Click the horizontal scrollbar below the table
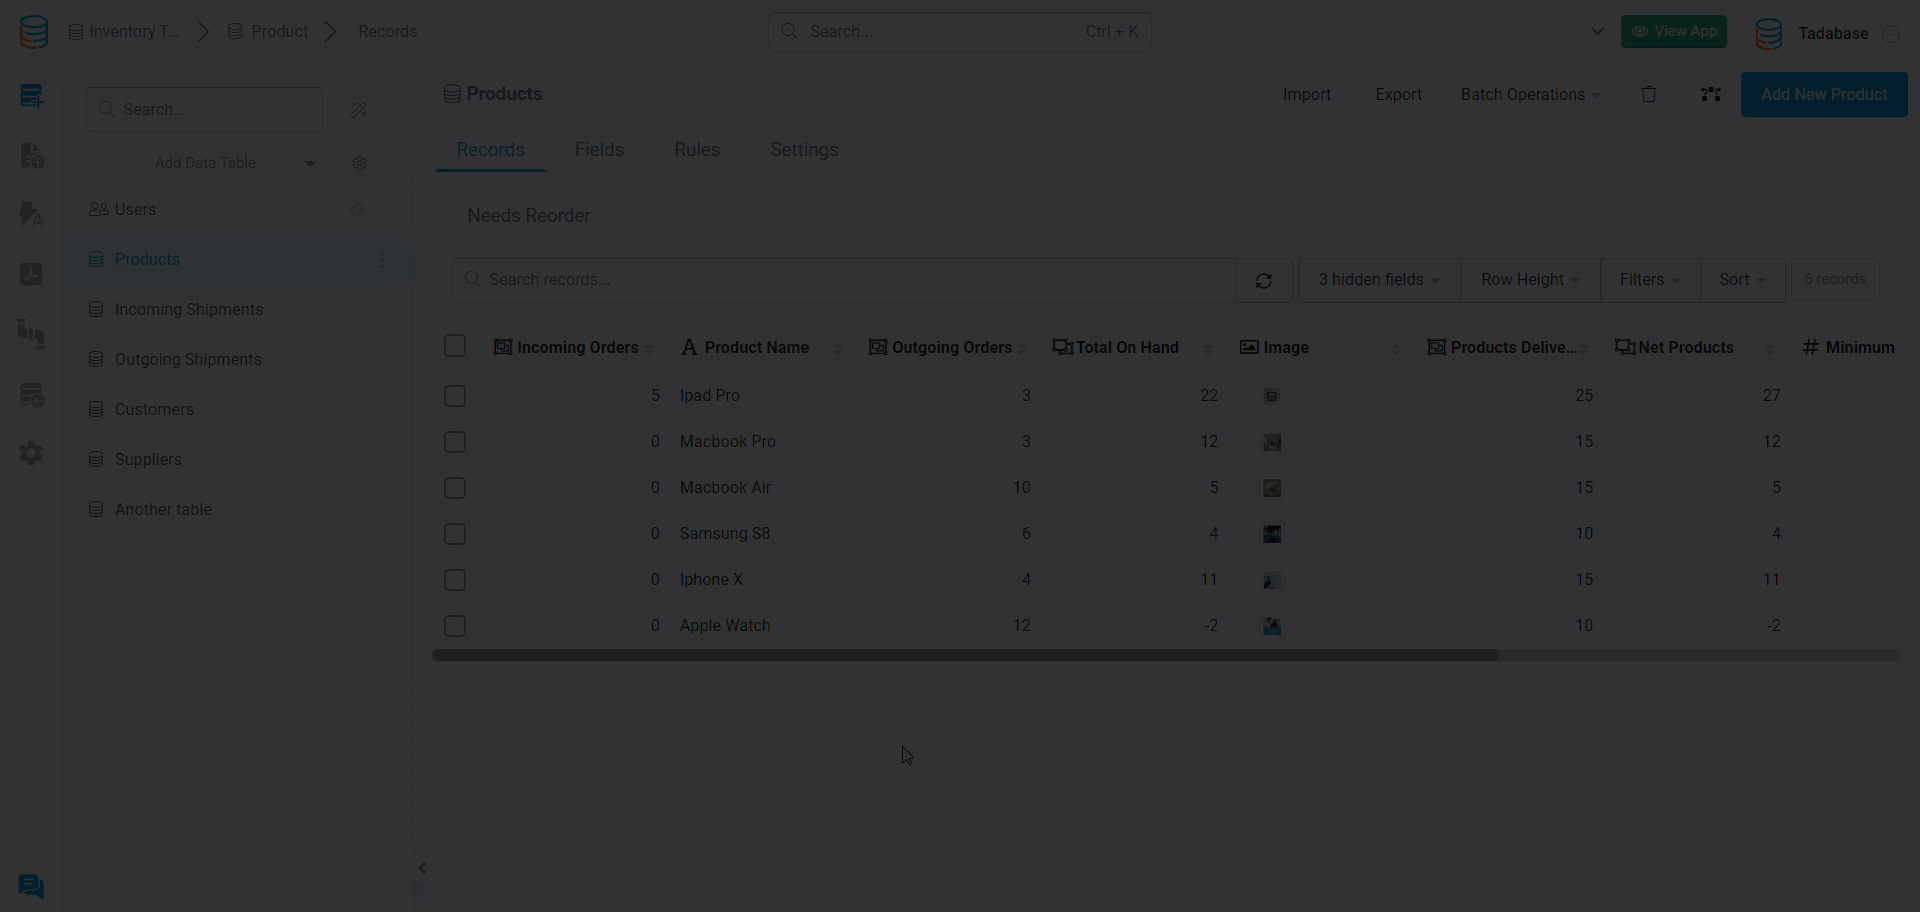Viewport: 1920px width, 912px height. pos(965,655)
